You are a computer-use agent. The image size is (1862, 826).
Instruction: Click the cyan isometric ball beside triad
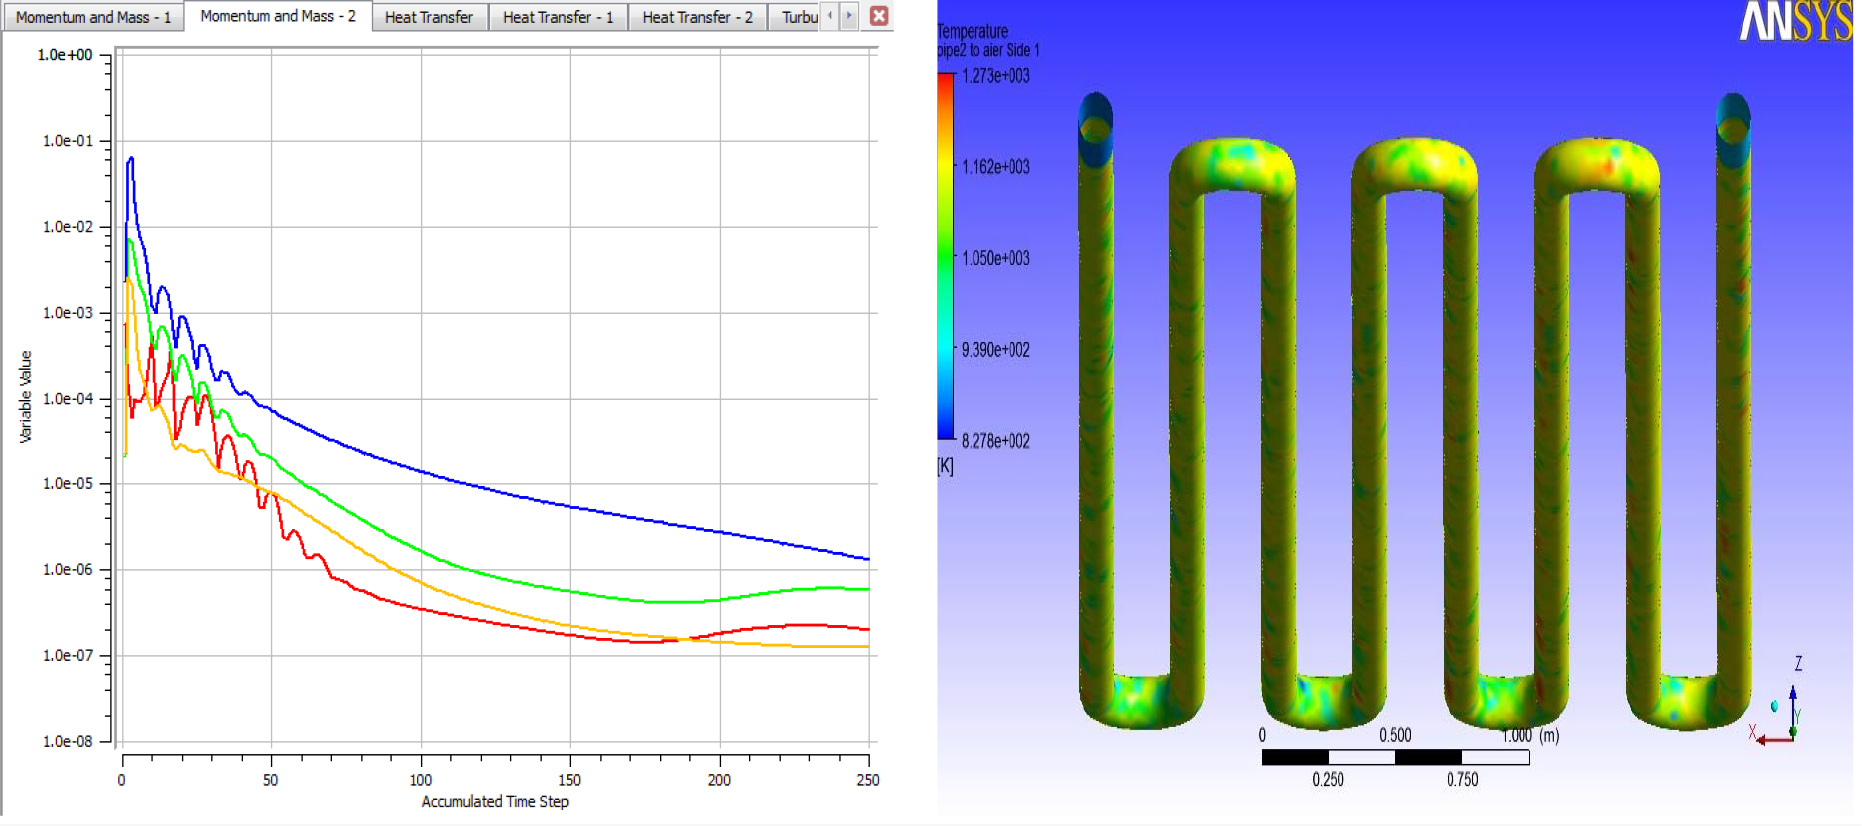pos(1774,706)
